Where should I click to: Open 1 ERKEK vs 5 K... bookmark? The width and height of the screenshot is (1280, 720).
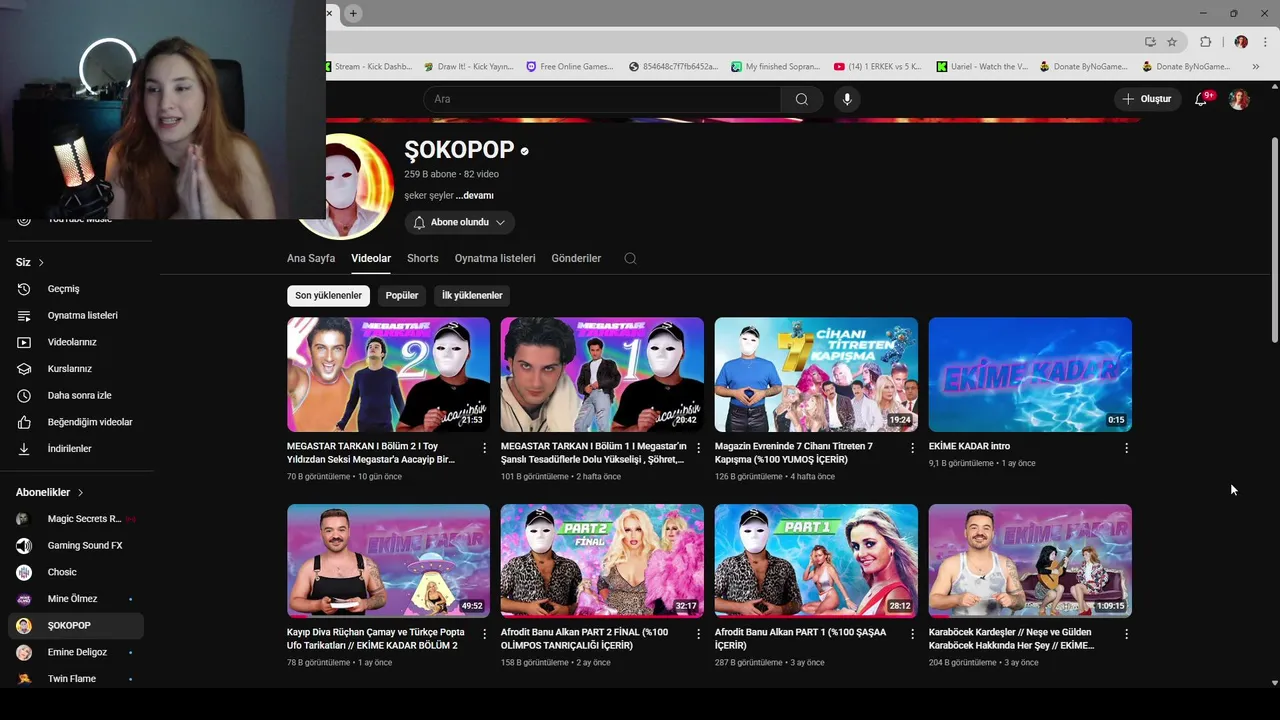coord(878,67)
